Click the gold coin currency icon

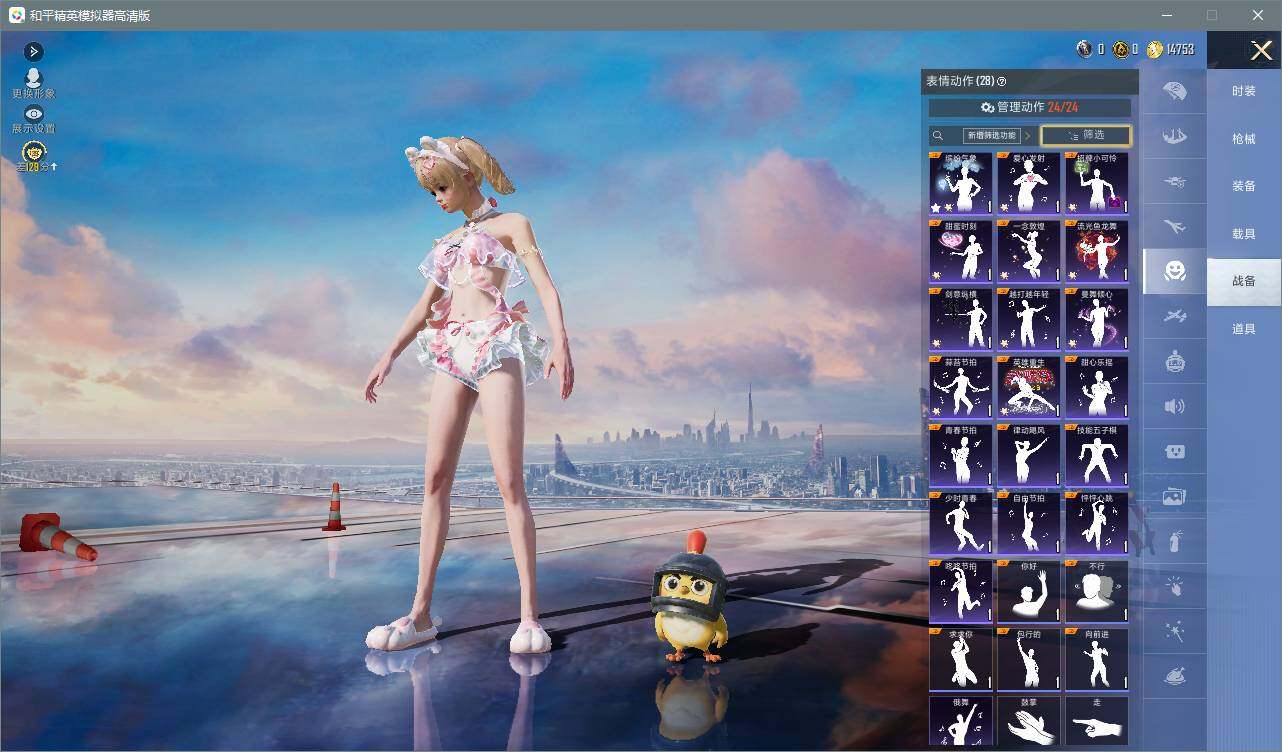(x=1155, y=49)
